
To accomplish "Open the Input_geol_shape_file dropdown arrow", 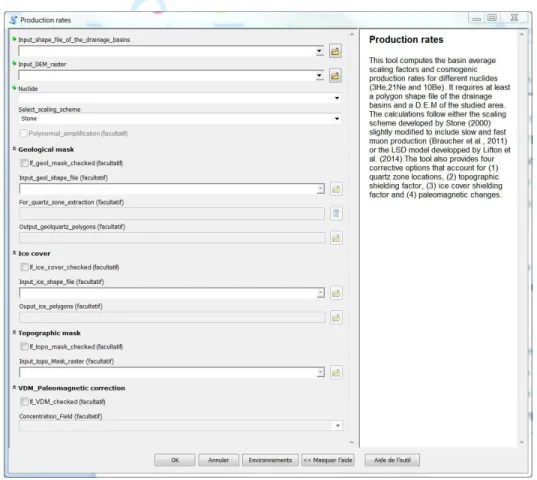I will [321, 189].
